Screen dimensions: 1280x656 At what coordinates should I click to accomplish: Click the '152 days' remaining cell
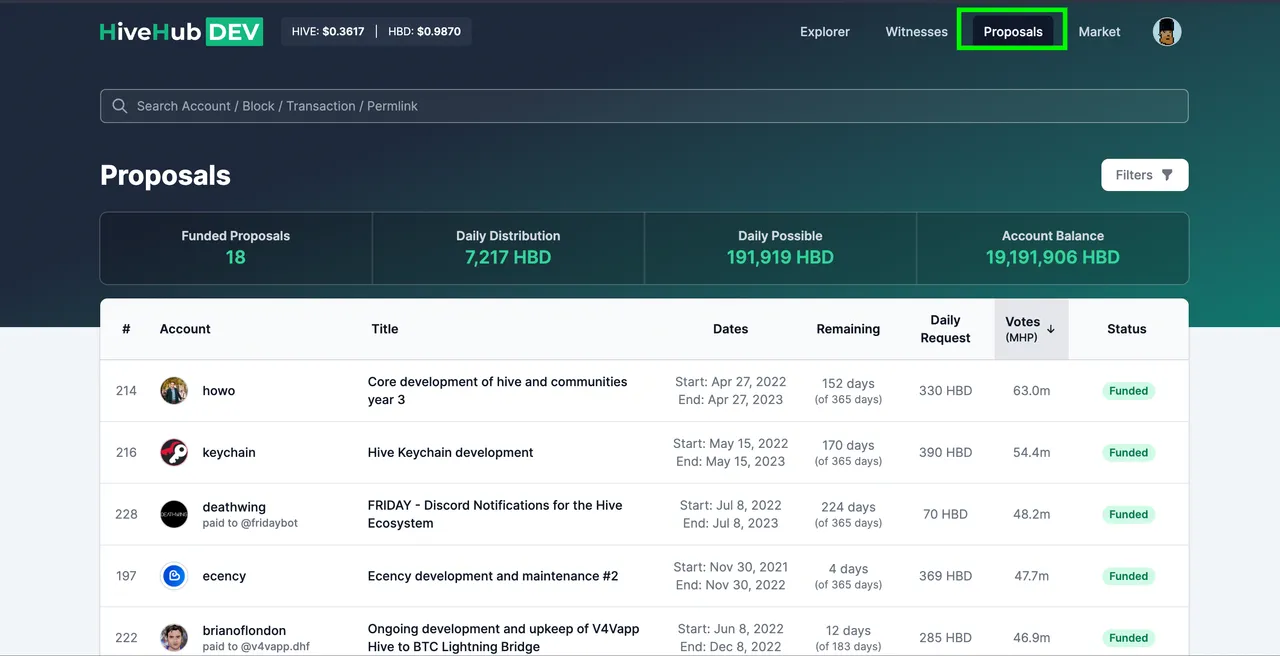click(848, 391)
